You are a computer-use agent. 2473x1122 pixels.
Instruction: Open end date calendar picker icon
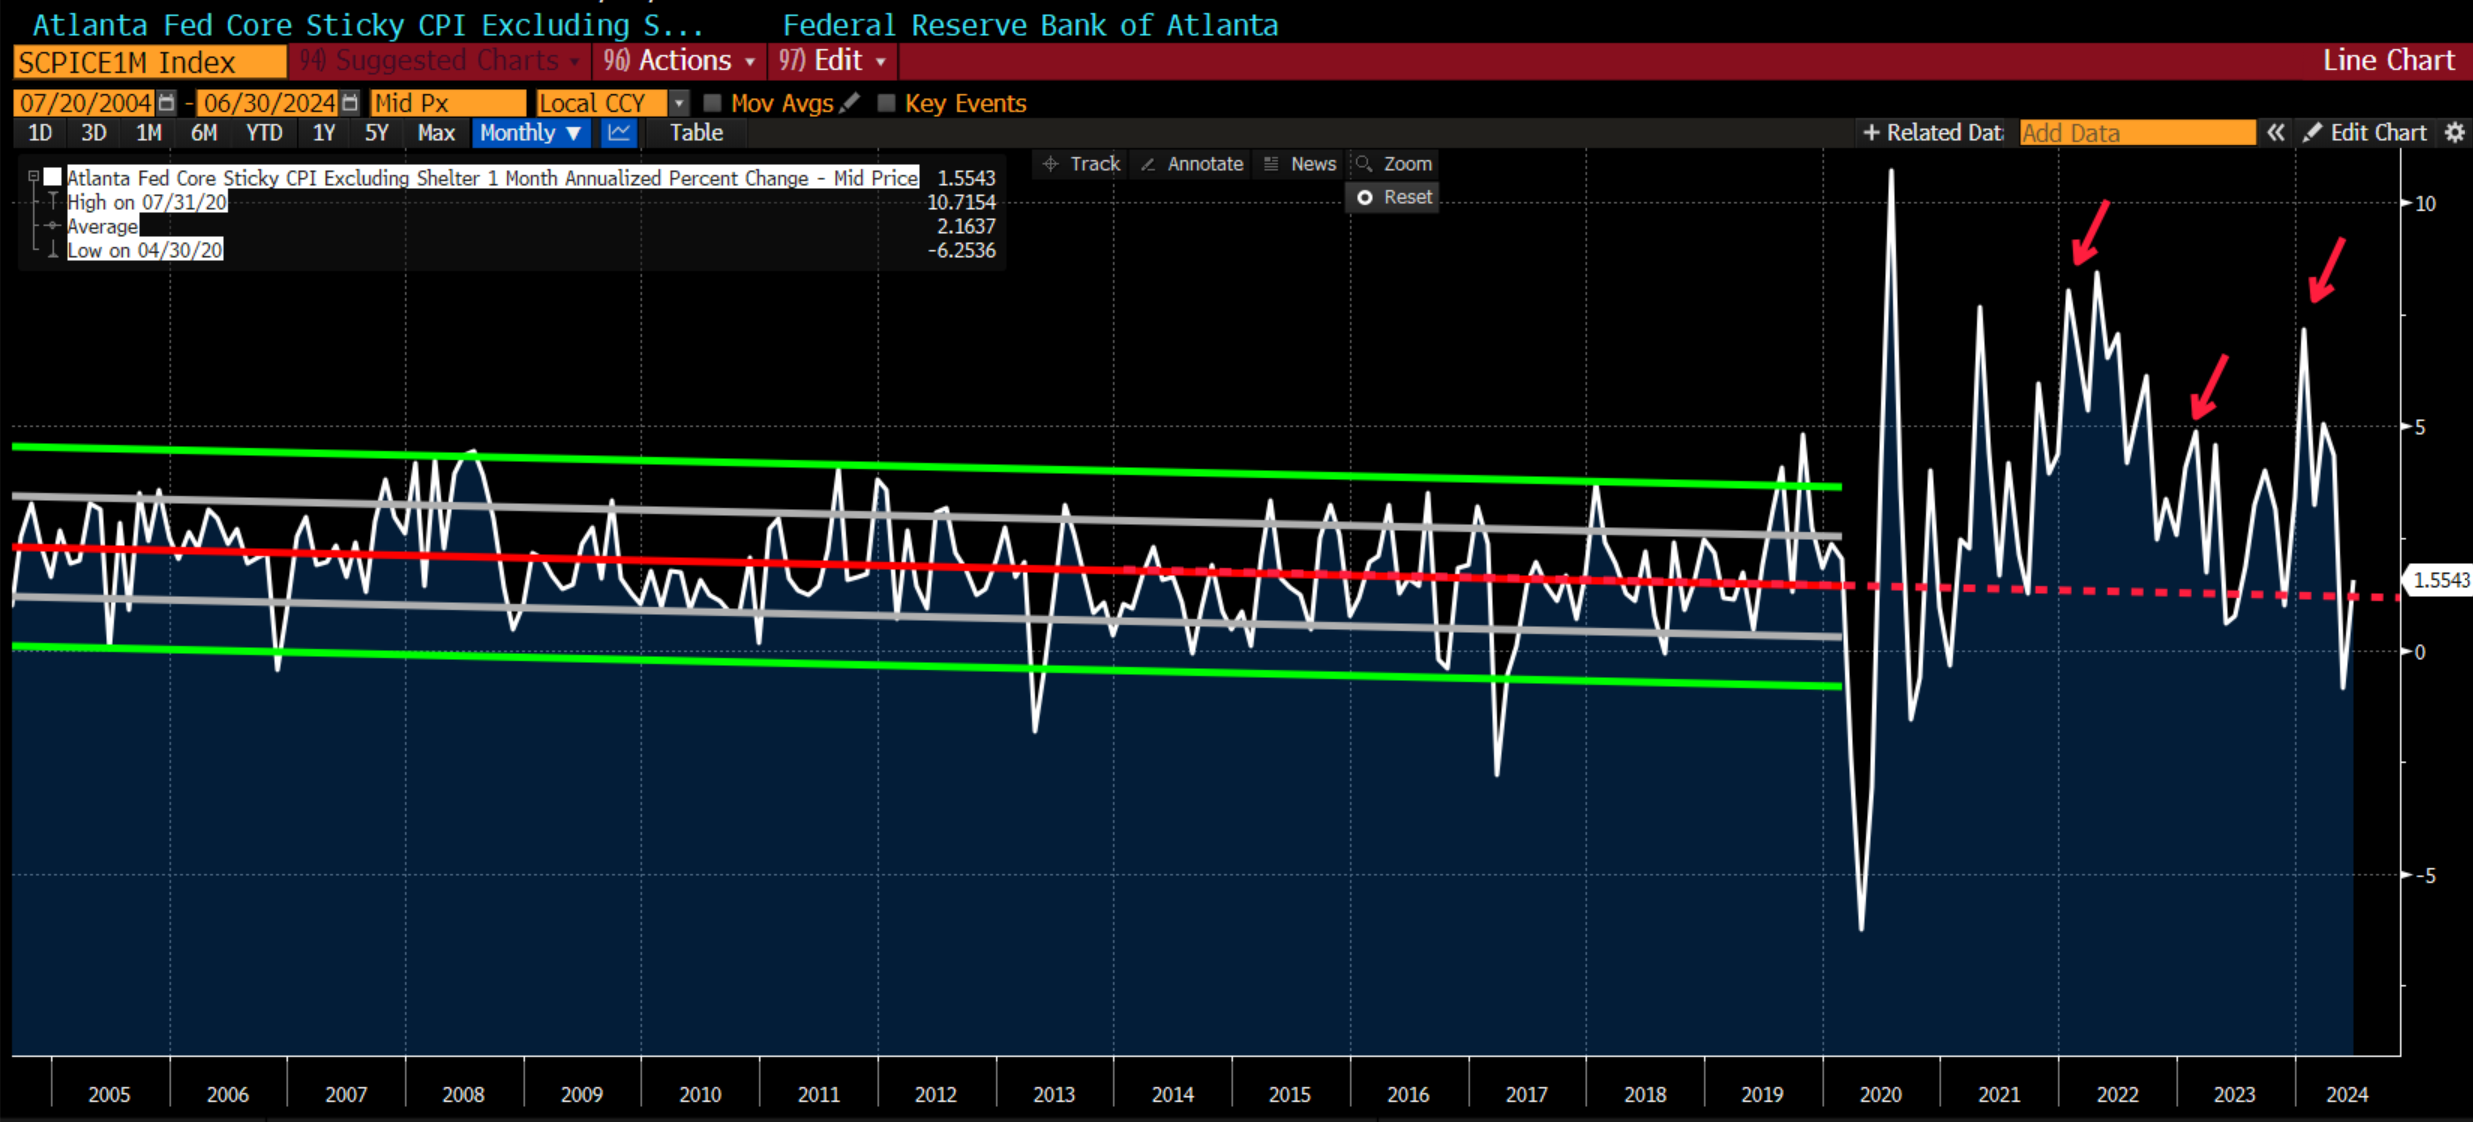(x=349, y=103)
